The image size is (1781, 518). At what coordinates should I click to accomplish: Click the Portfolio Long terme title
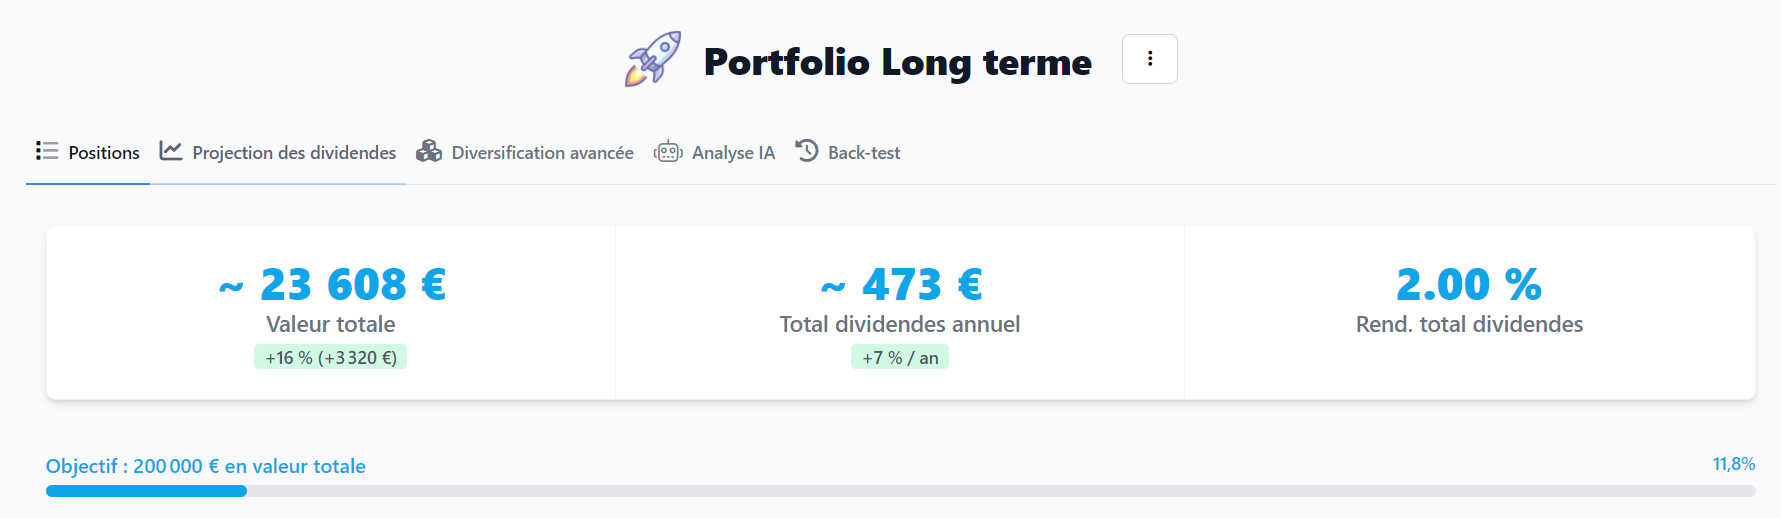(898, 62)
